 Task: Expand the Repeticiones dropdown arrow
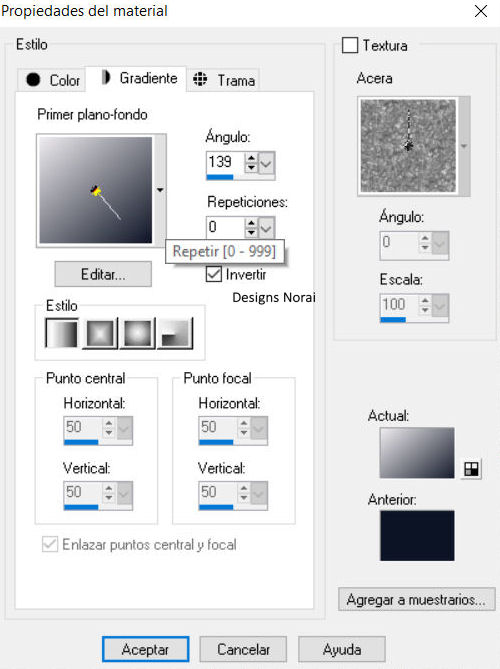click(266, 228)
